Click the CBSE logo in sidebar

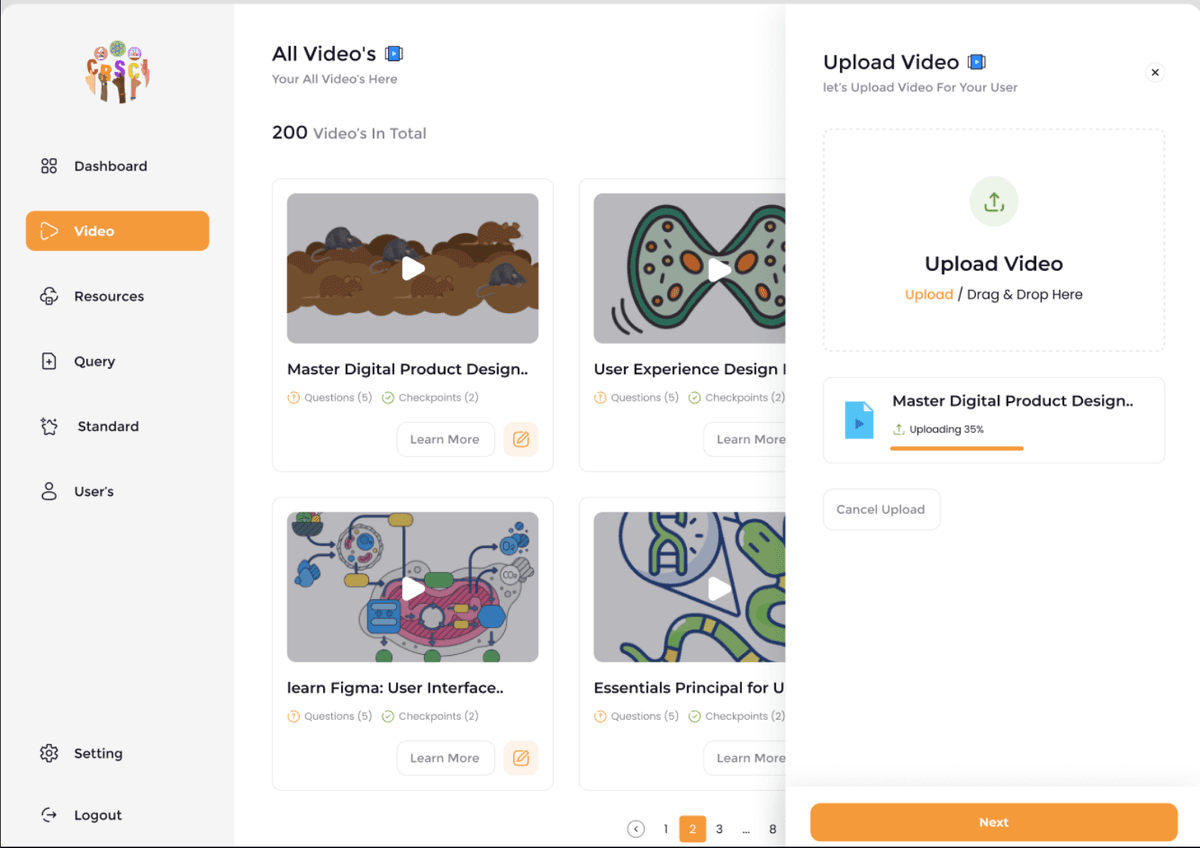118,72
